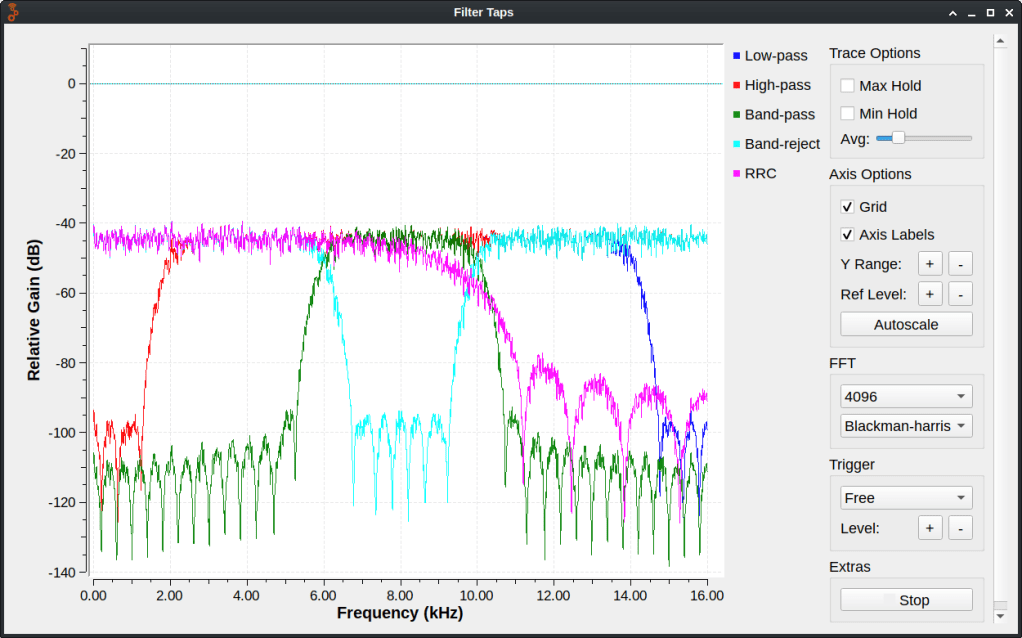Enable the Min Hold checkbox

click(848, 114)
